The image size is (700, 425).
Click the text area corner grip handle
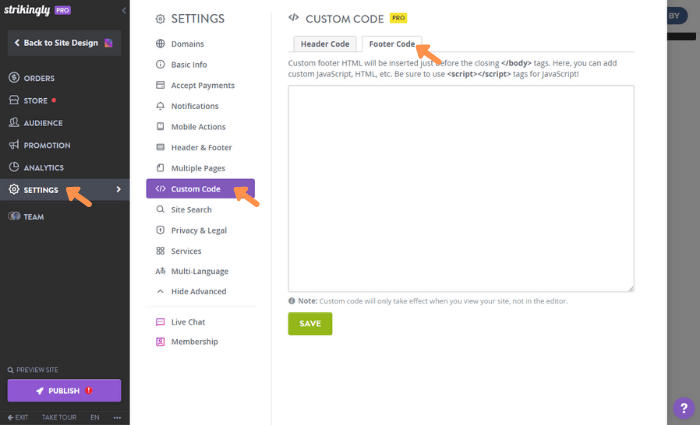[631, 288]
